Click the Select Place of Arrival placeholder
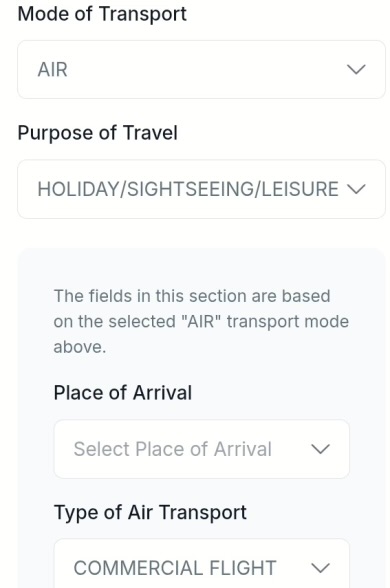Viewport: 390px width, 588px height. (x=172, y=449)
